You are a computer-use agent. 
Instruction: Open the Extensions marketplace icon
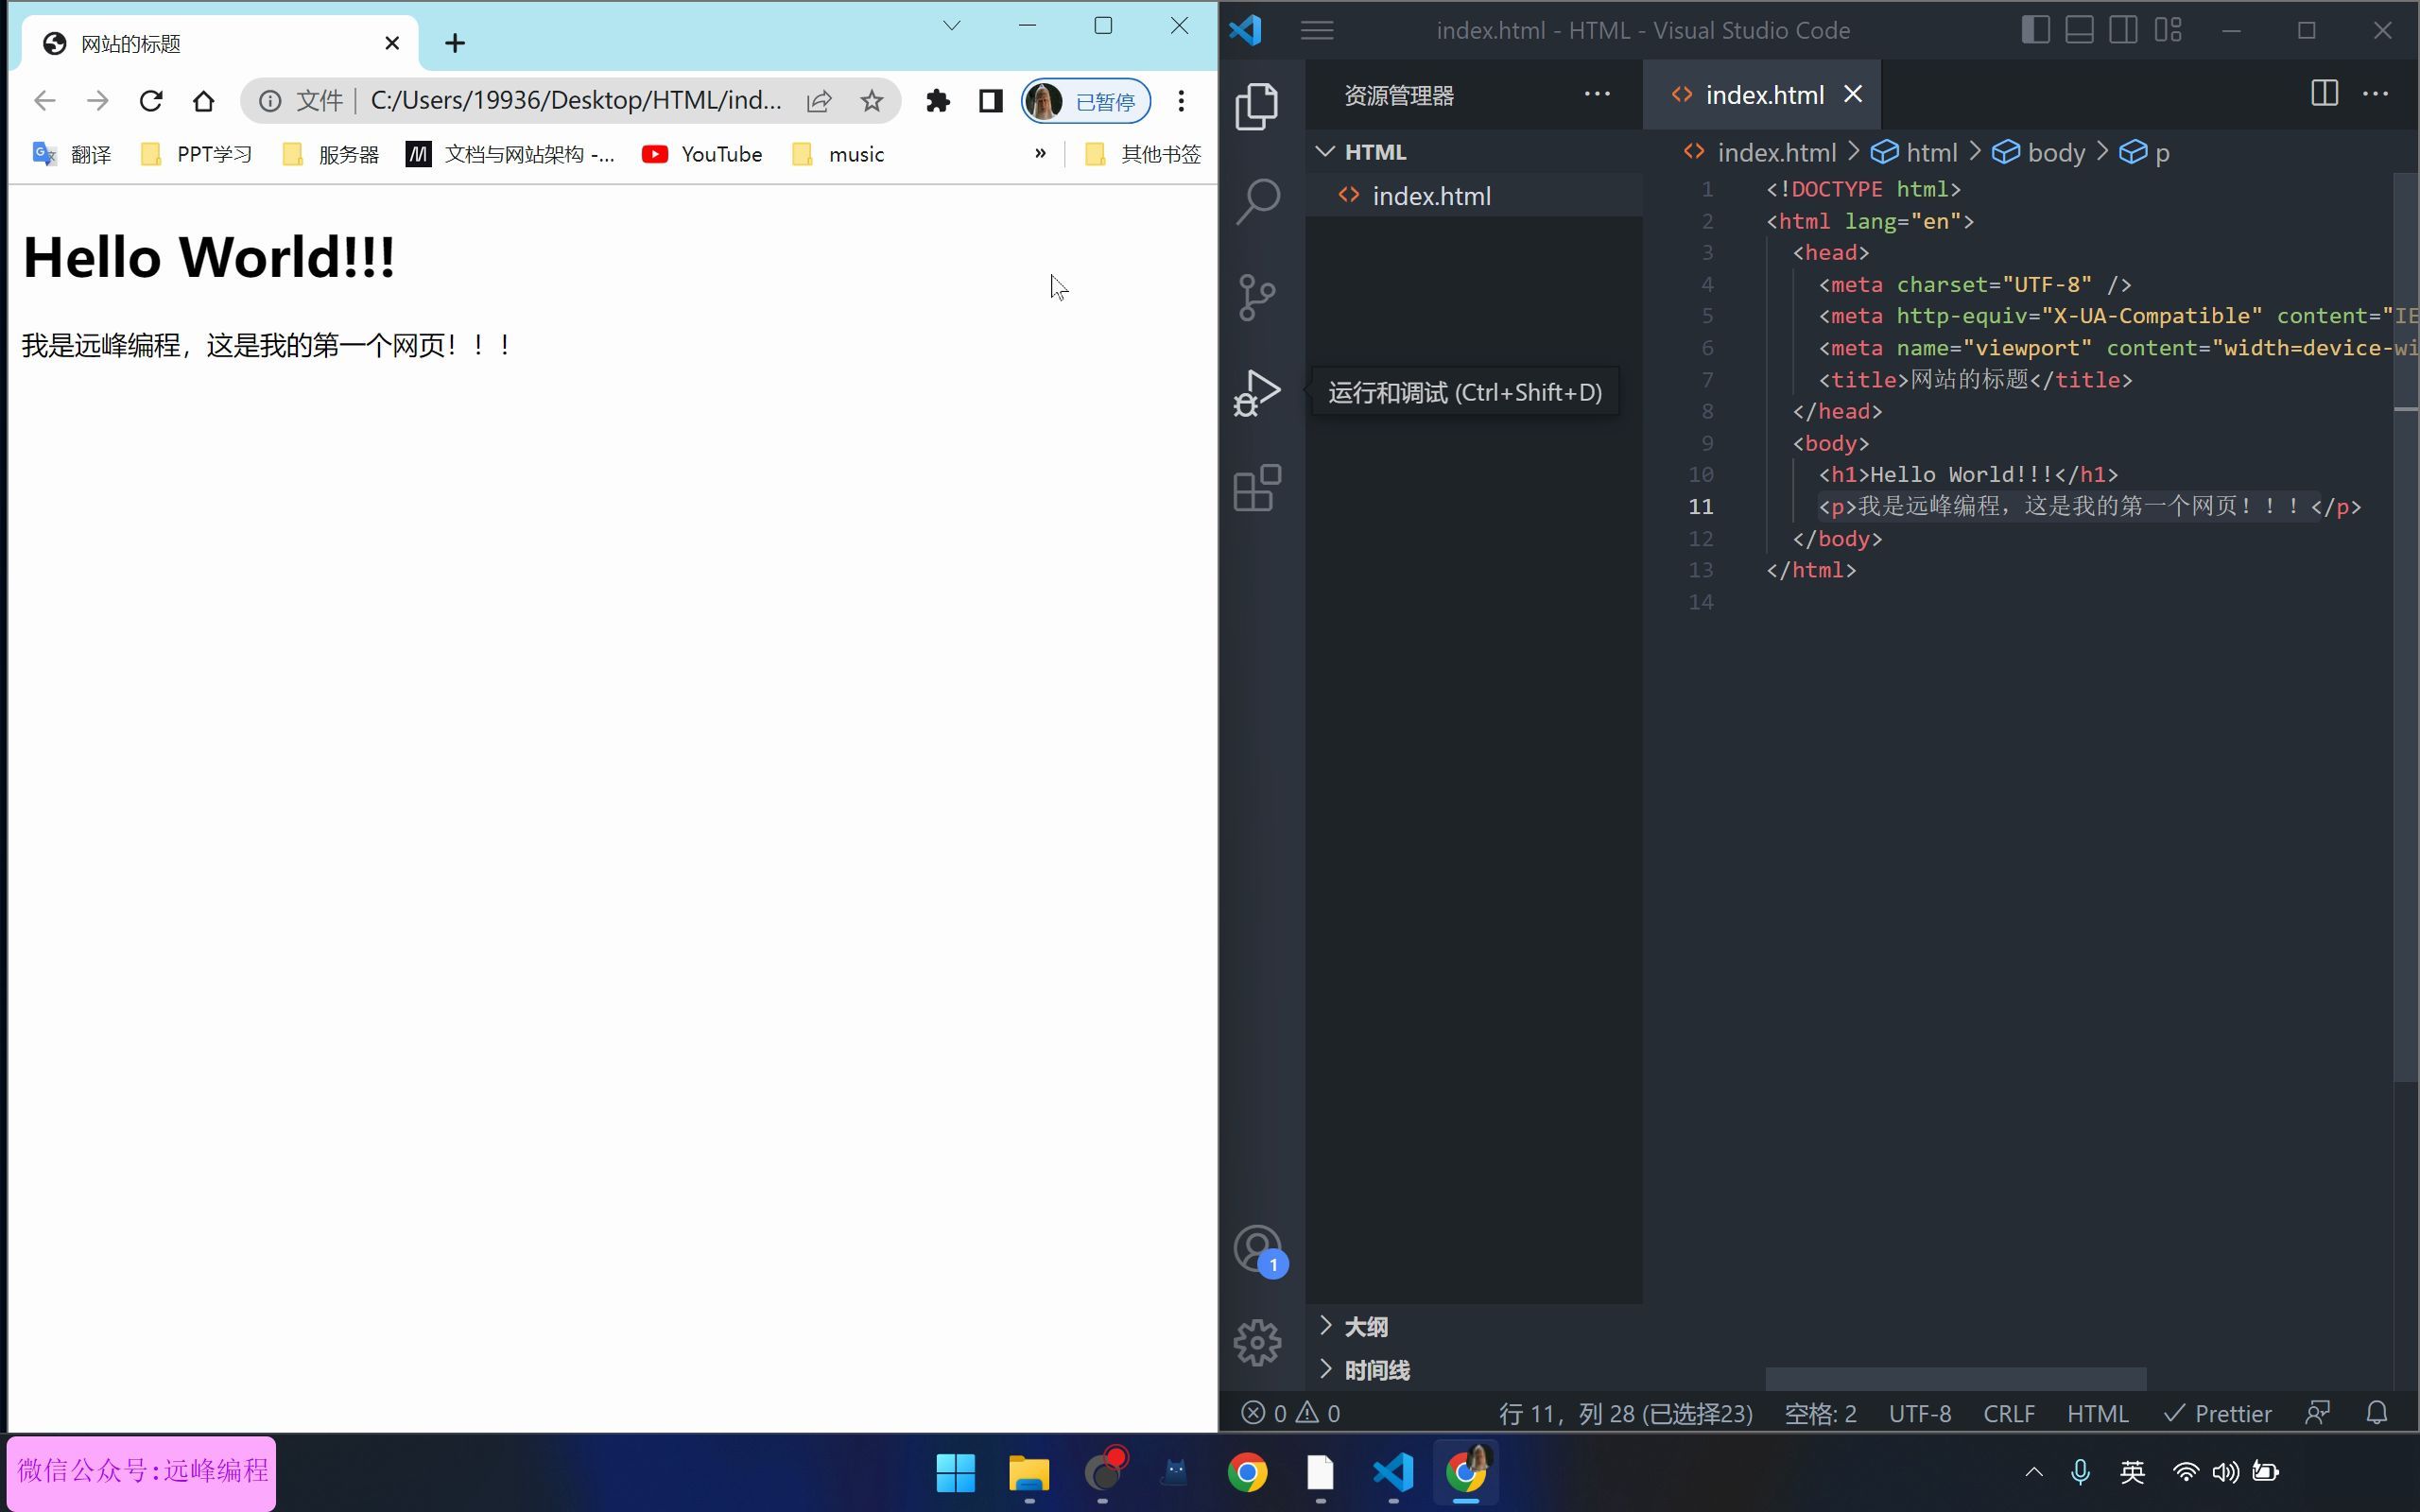(1256, 488)
